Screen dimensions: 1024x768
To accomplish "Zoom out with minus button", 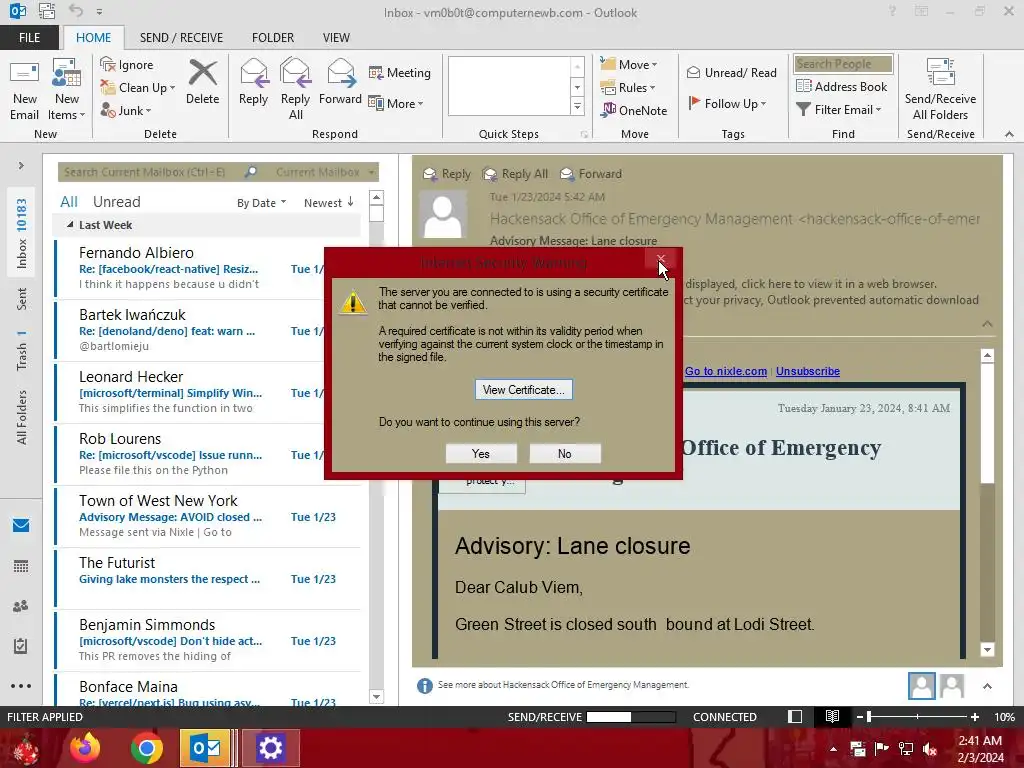I will pos(860,716).
